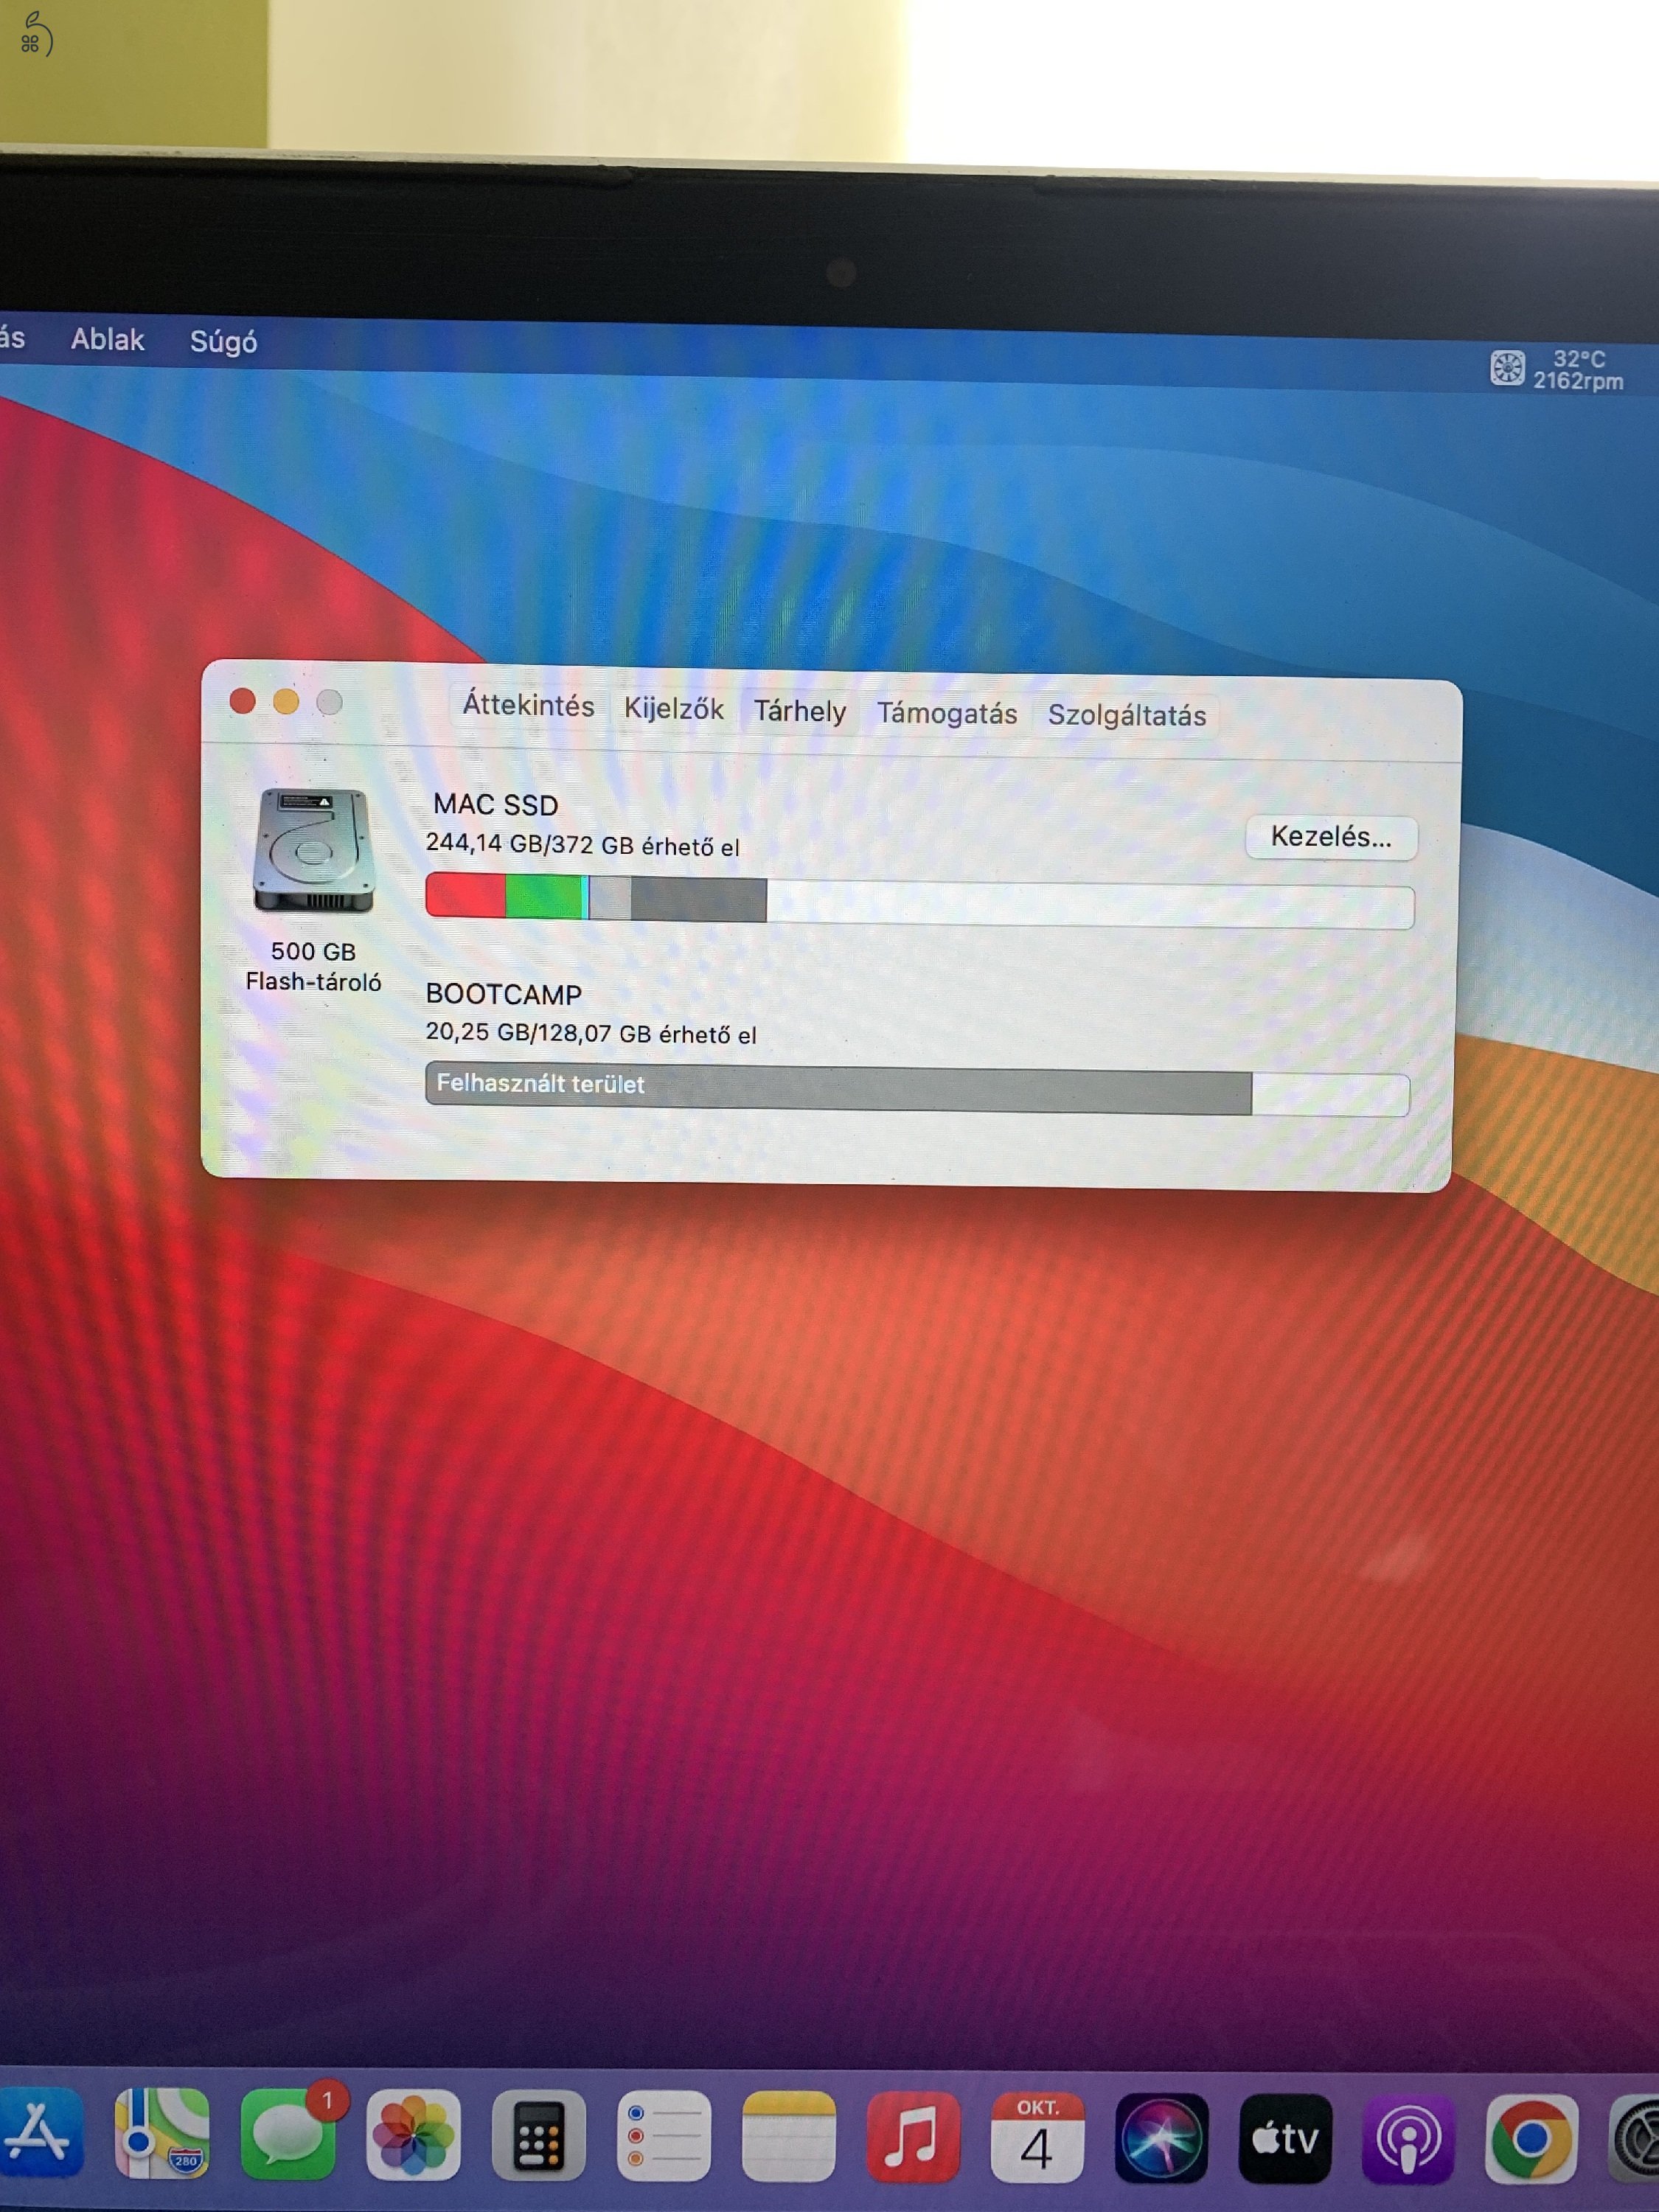
Task: Switch to the Kijelzők tab
Action: click(x=673, y=709)
